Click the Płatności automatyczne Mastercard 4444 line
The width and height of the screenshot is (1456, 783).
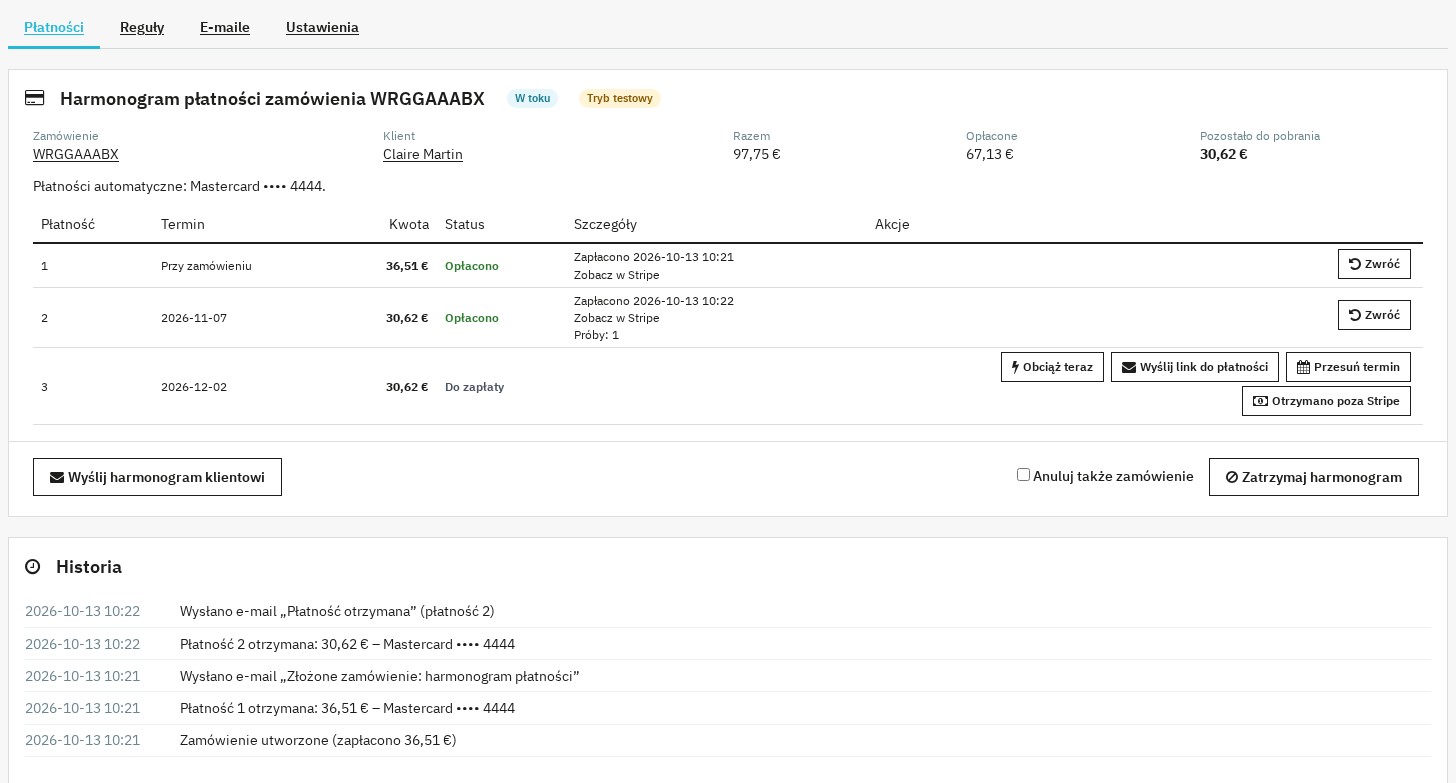[180, 186]
